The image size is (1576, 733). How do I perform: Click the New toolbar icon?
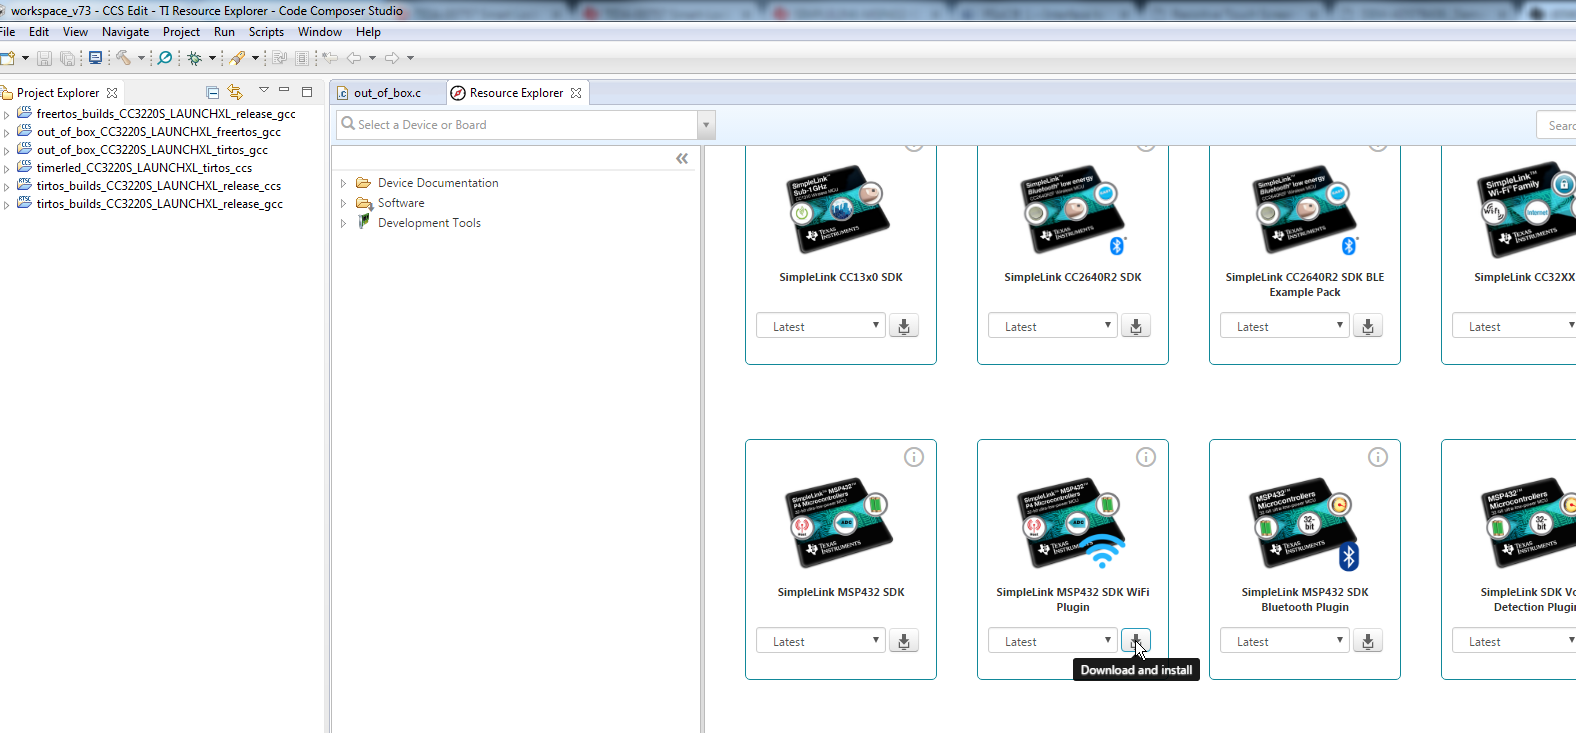pos(8,58)
